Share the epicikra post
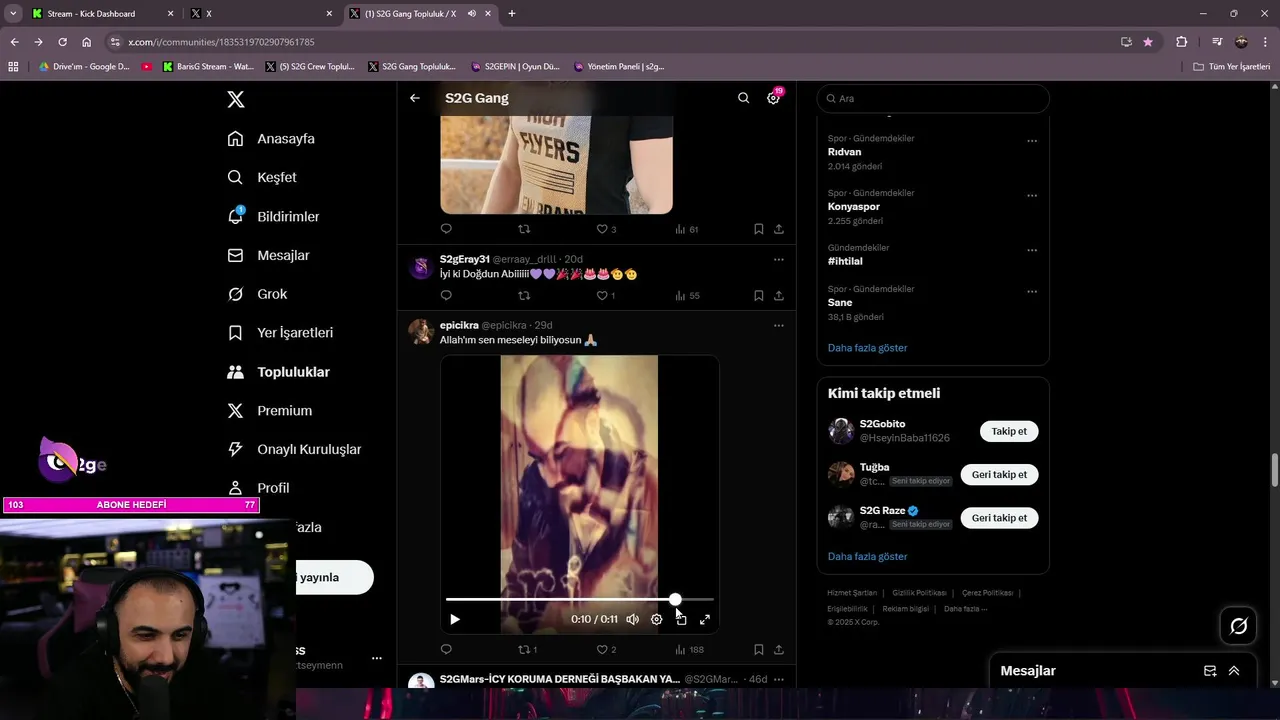The width and height of the screenshot is (1280, 720). [778, 650]
